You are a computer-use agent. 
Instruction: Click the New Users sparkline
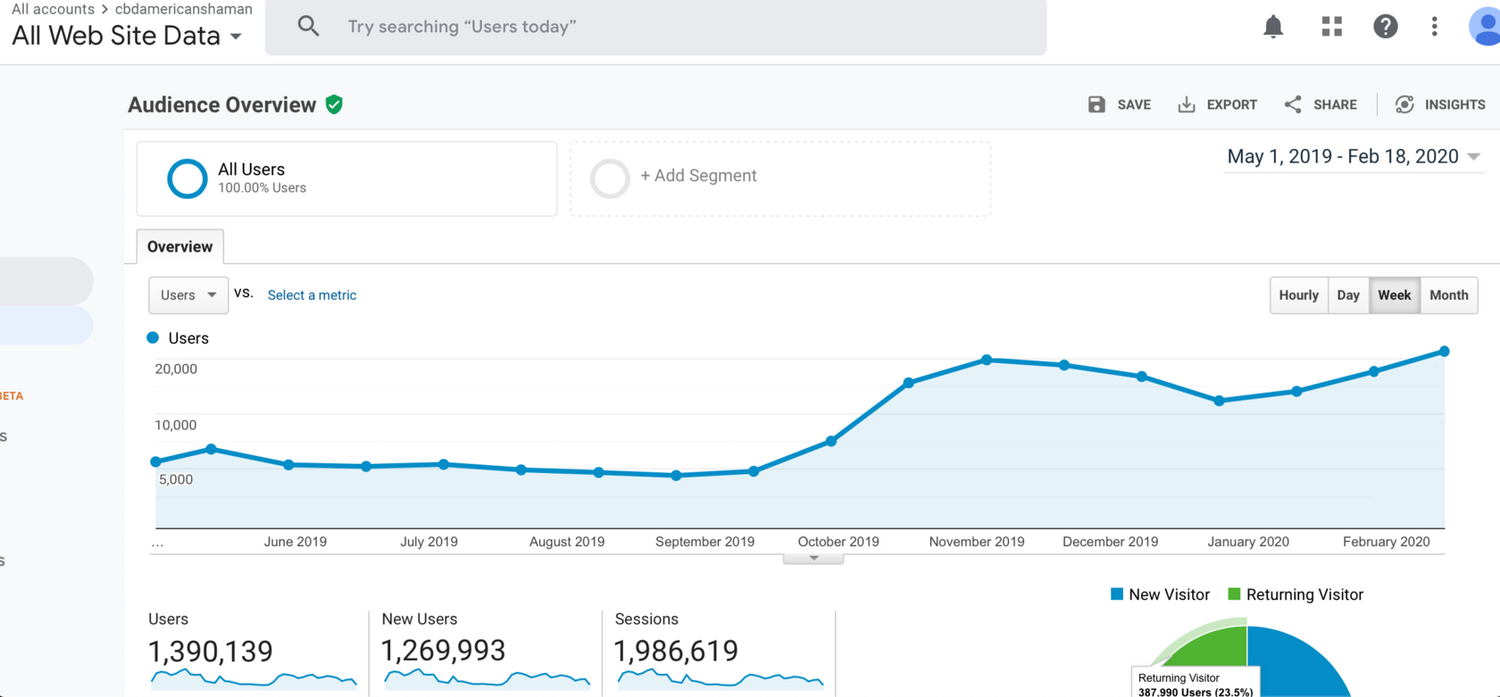click(487, 679)
